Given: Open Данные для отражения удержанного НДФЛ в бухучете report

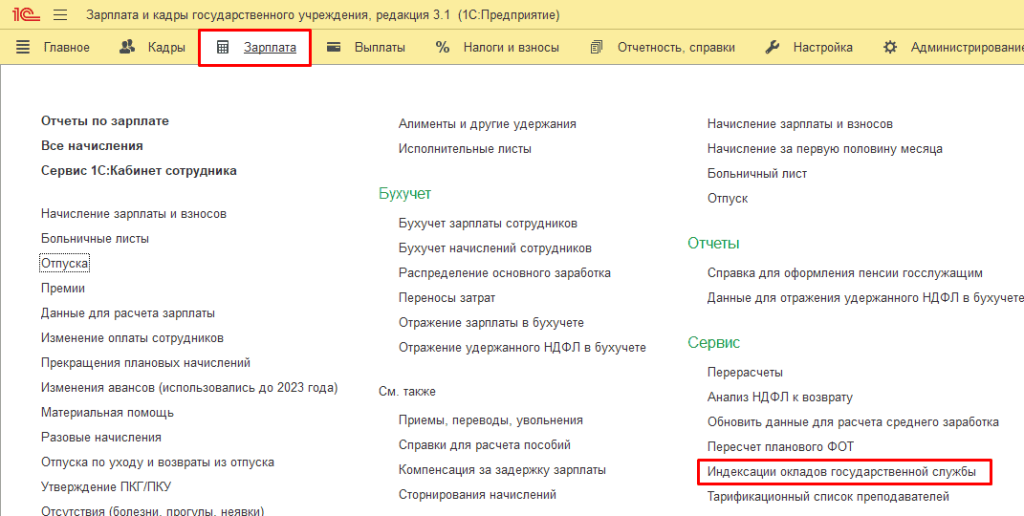Looking at the screenshot, I should click(865, 297).
